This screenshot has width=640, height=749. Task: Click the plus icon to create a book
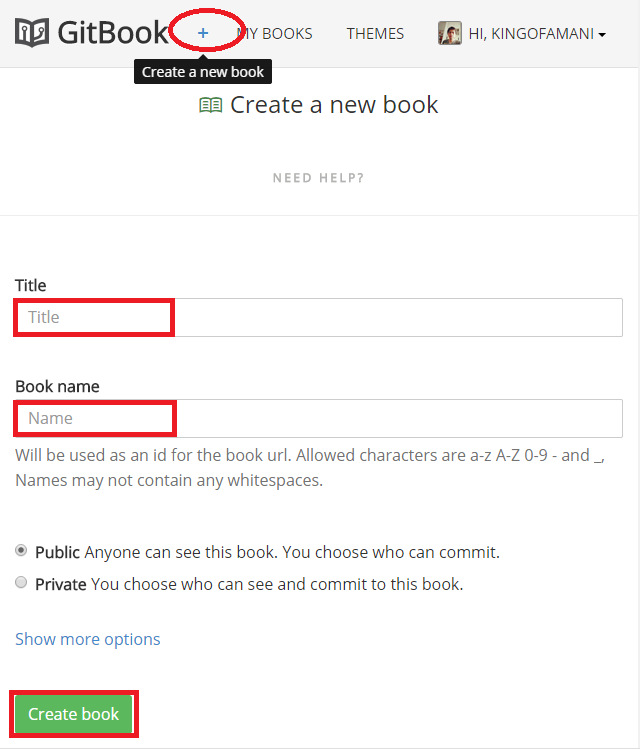coord(203,33)
